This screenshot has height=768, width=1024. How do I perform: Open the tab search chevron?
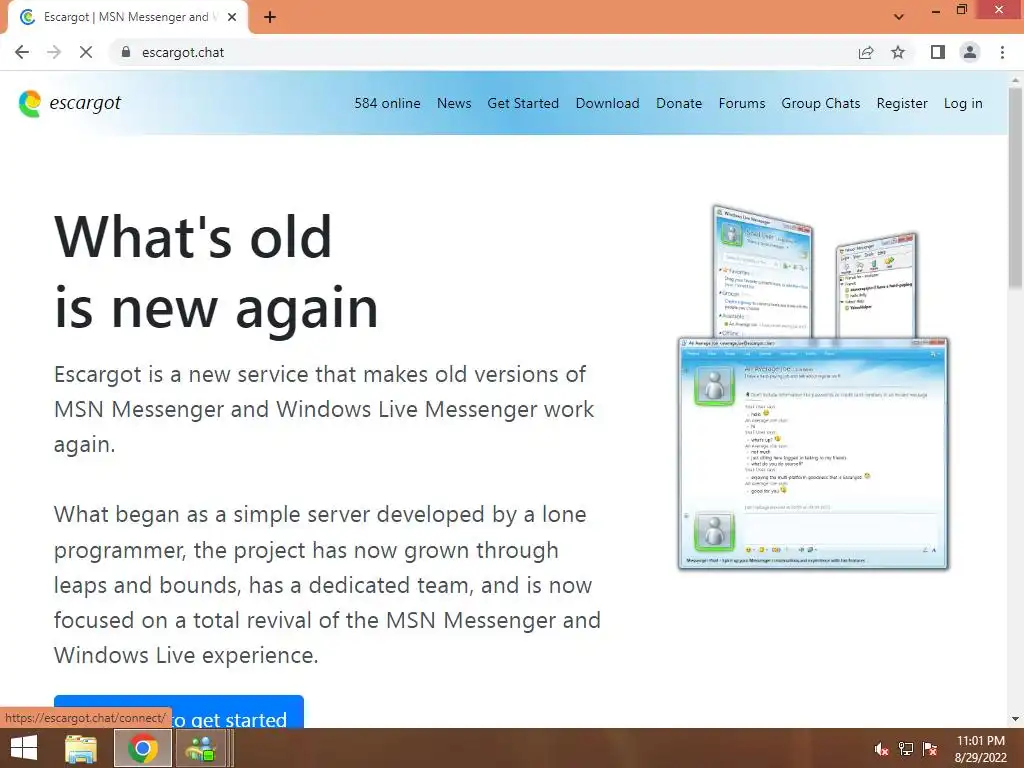(899, 17)
